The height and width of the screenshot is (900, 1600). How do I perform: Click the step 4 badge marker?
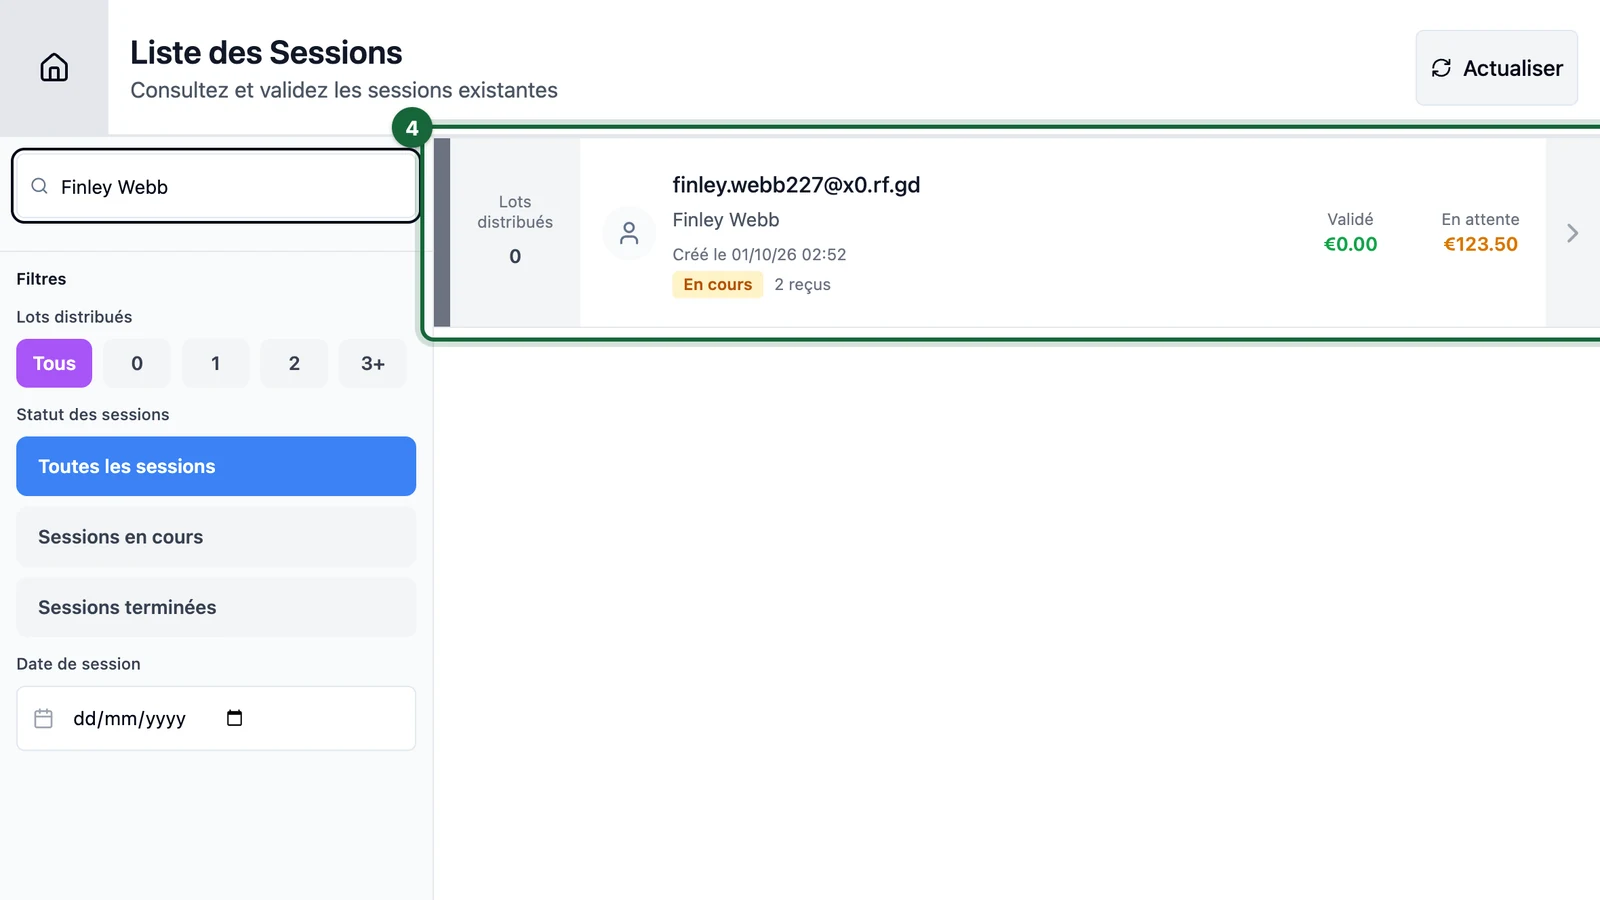pos(412,128)
